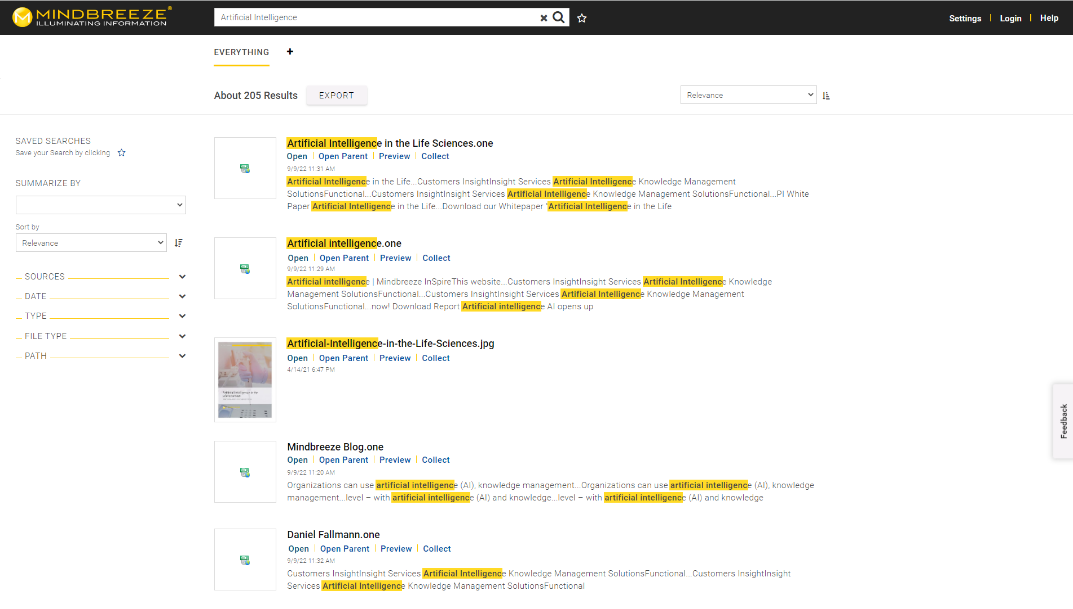
Task: Click Login in the top bar
Action: [1010, 18]
